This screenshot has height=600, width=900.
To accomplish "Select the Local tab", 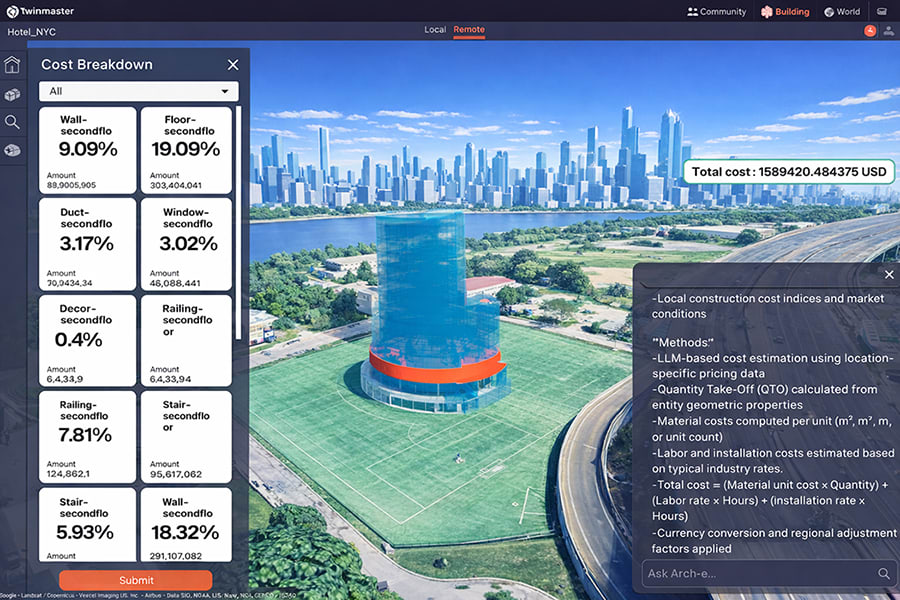I will [x=435, y=29].
